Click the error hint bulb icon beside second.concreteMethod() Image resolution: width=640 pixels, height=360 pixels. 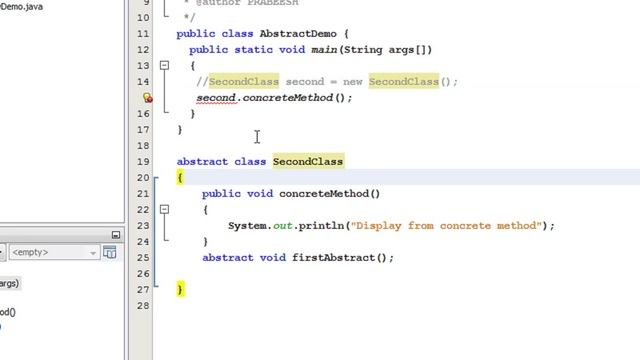coord(147,98)
